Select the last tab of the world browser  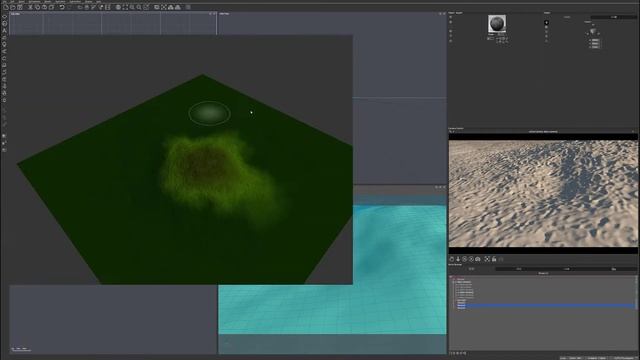(x=613, y=269)
